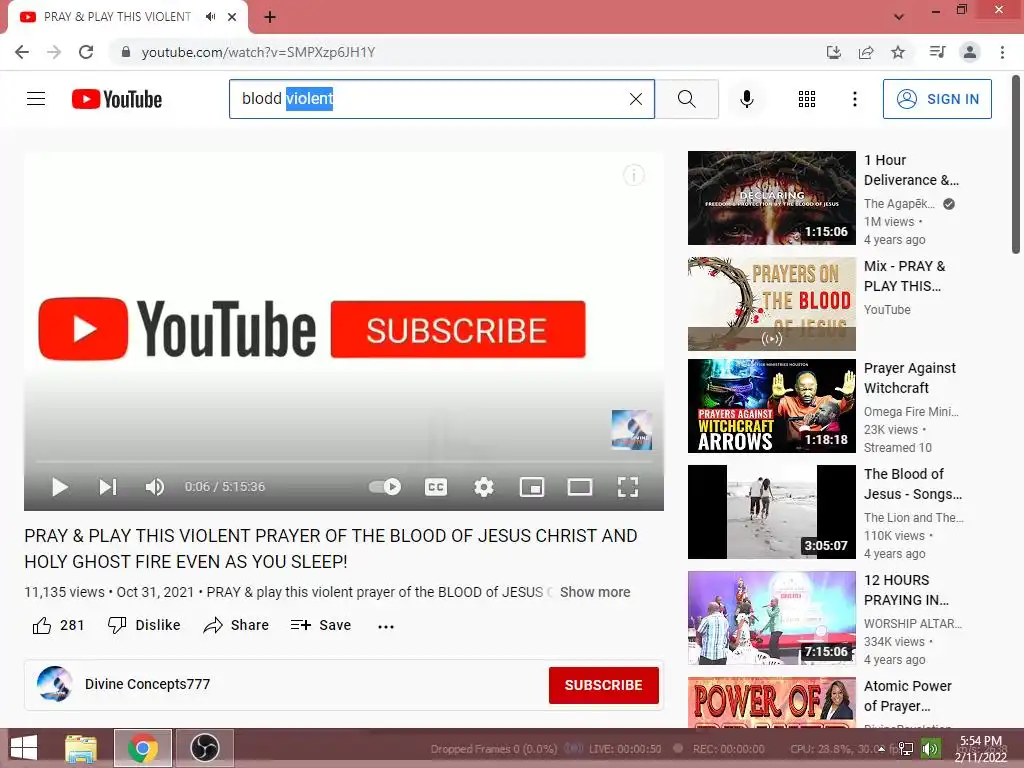This screenshot has height=768, width=1024.
Task: Open Mix - PRAY & PLAY thumbnail
Action: 772,304
